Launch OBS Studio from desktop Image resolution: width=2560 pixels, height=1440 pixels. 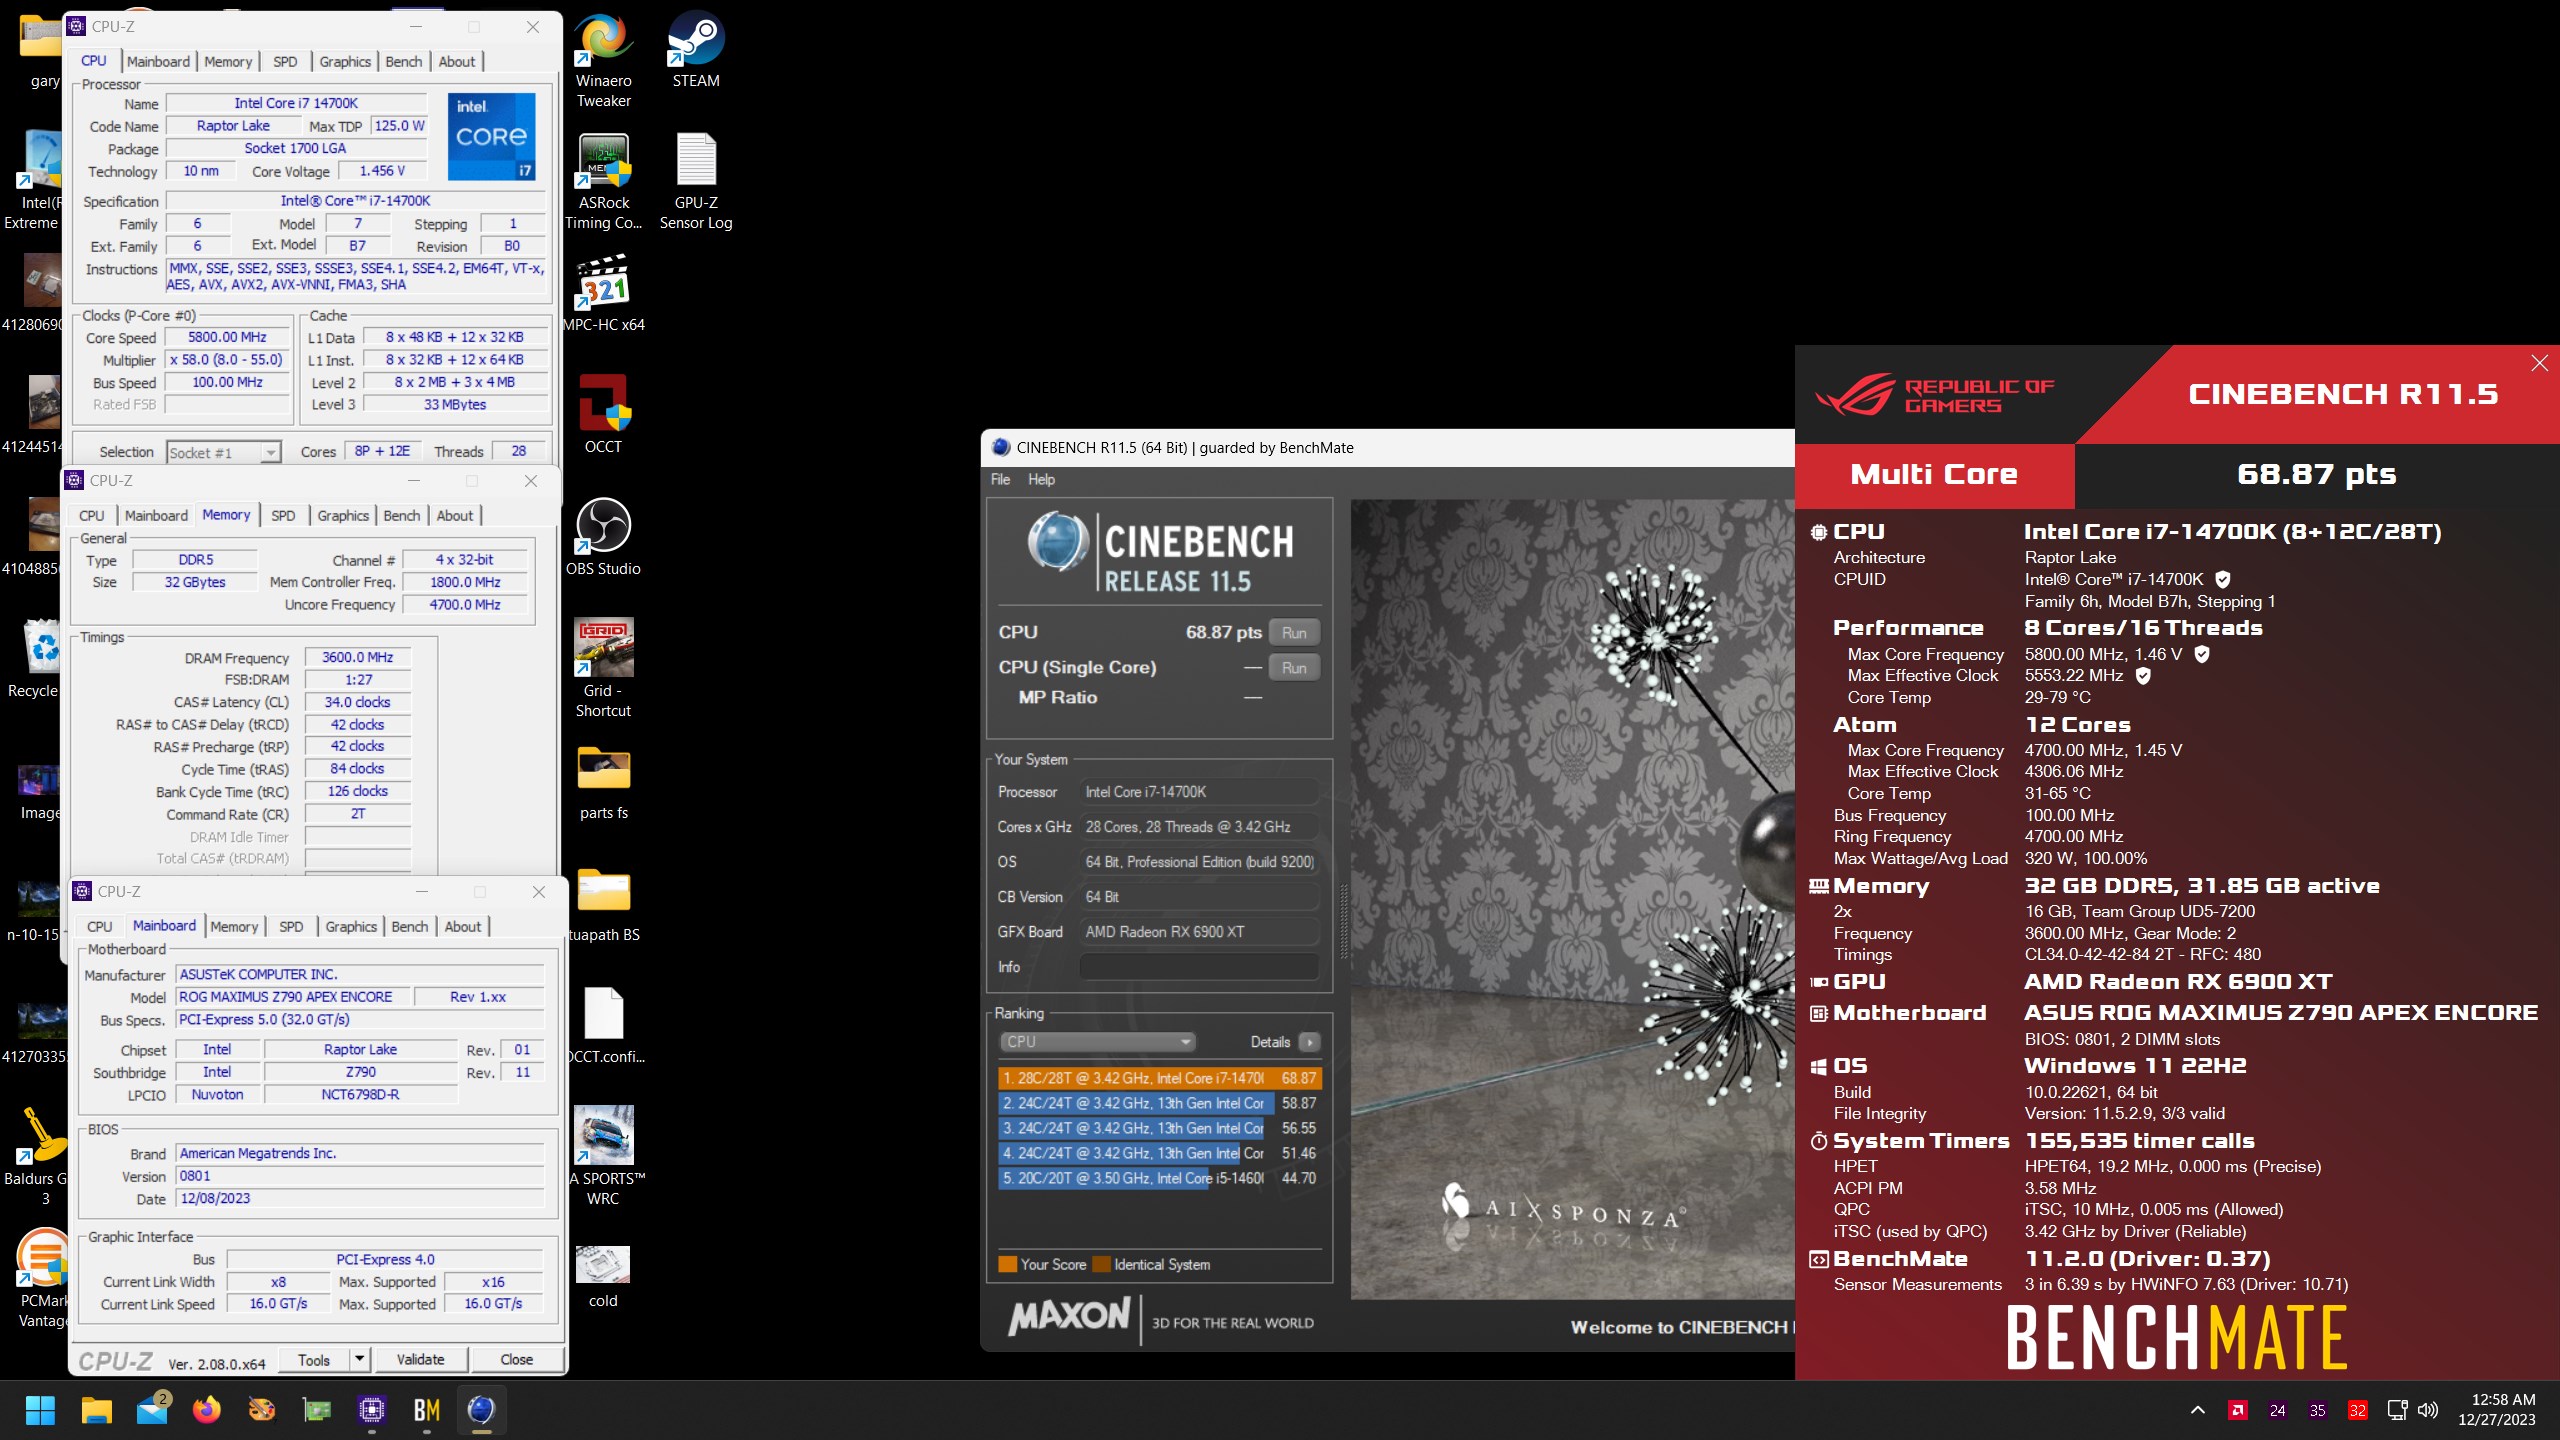coord(603,538)
